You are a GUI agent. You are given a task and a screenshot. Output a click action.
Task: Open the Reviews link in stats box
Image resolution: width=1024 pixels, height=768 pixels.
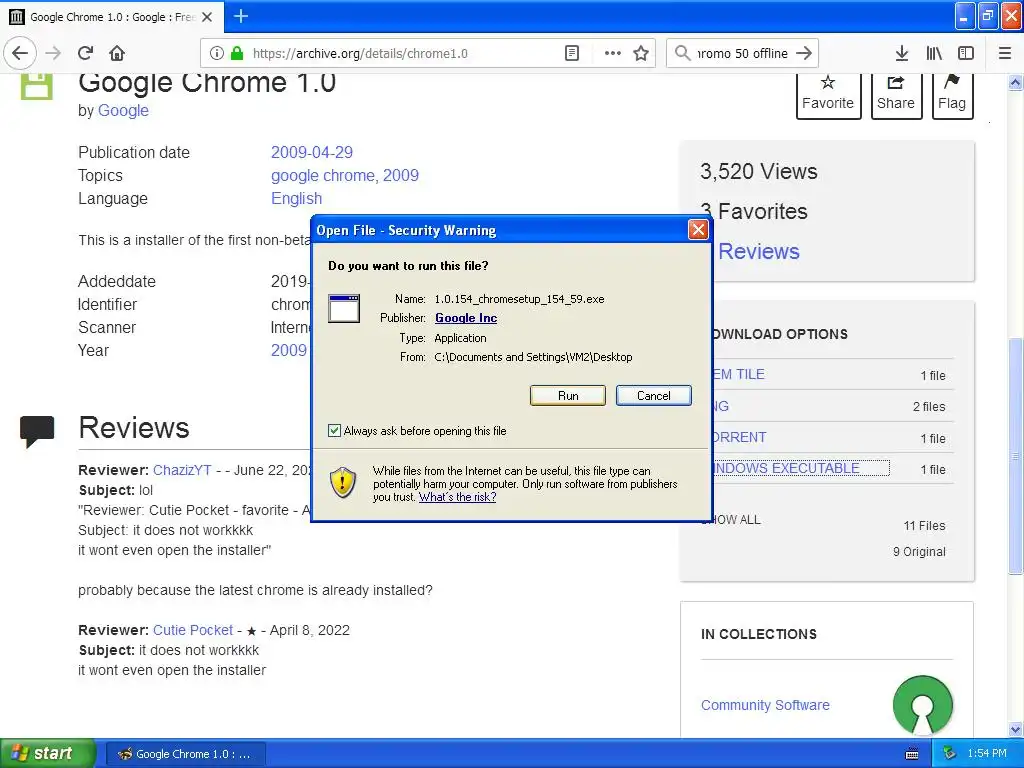pos(758,251)
